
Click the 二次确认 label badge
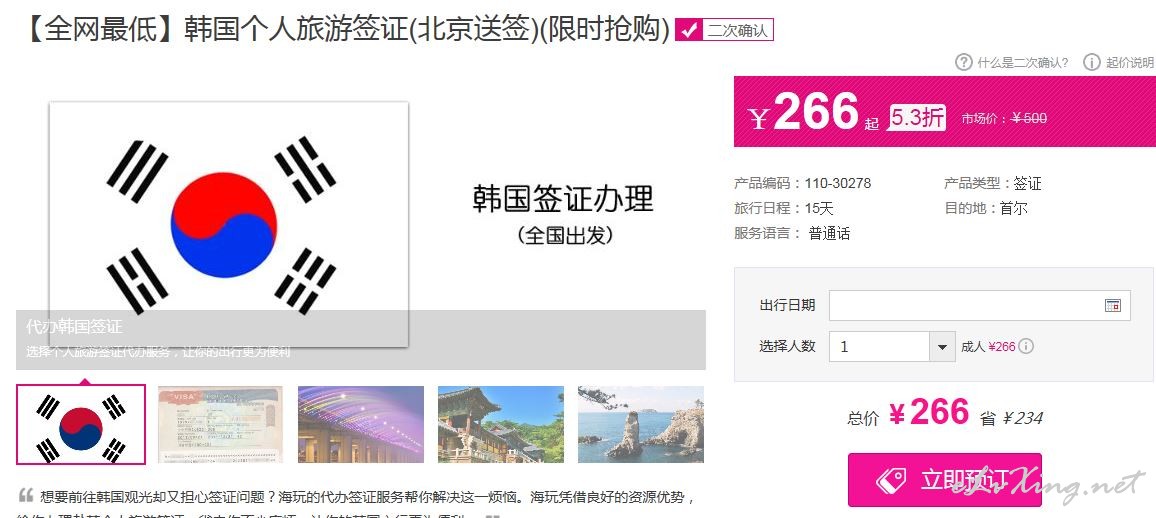tap(724, 30)
